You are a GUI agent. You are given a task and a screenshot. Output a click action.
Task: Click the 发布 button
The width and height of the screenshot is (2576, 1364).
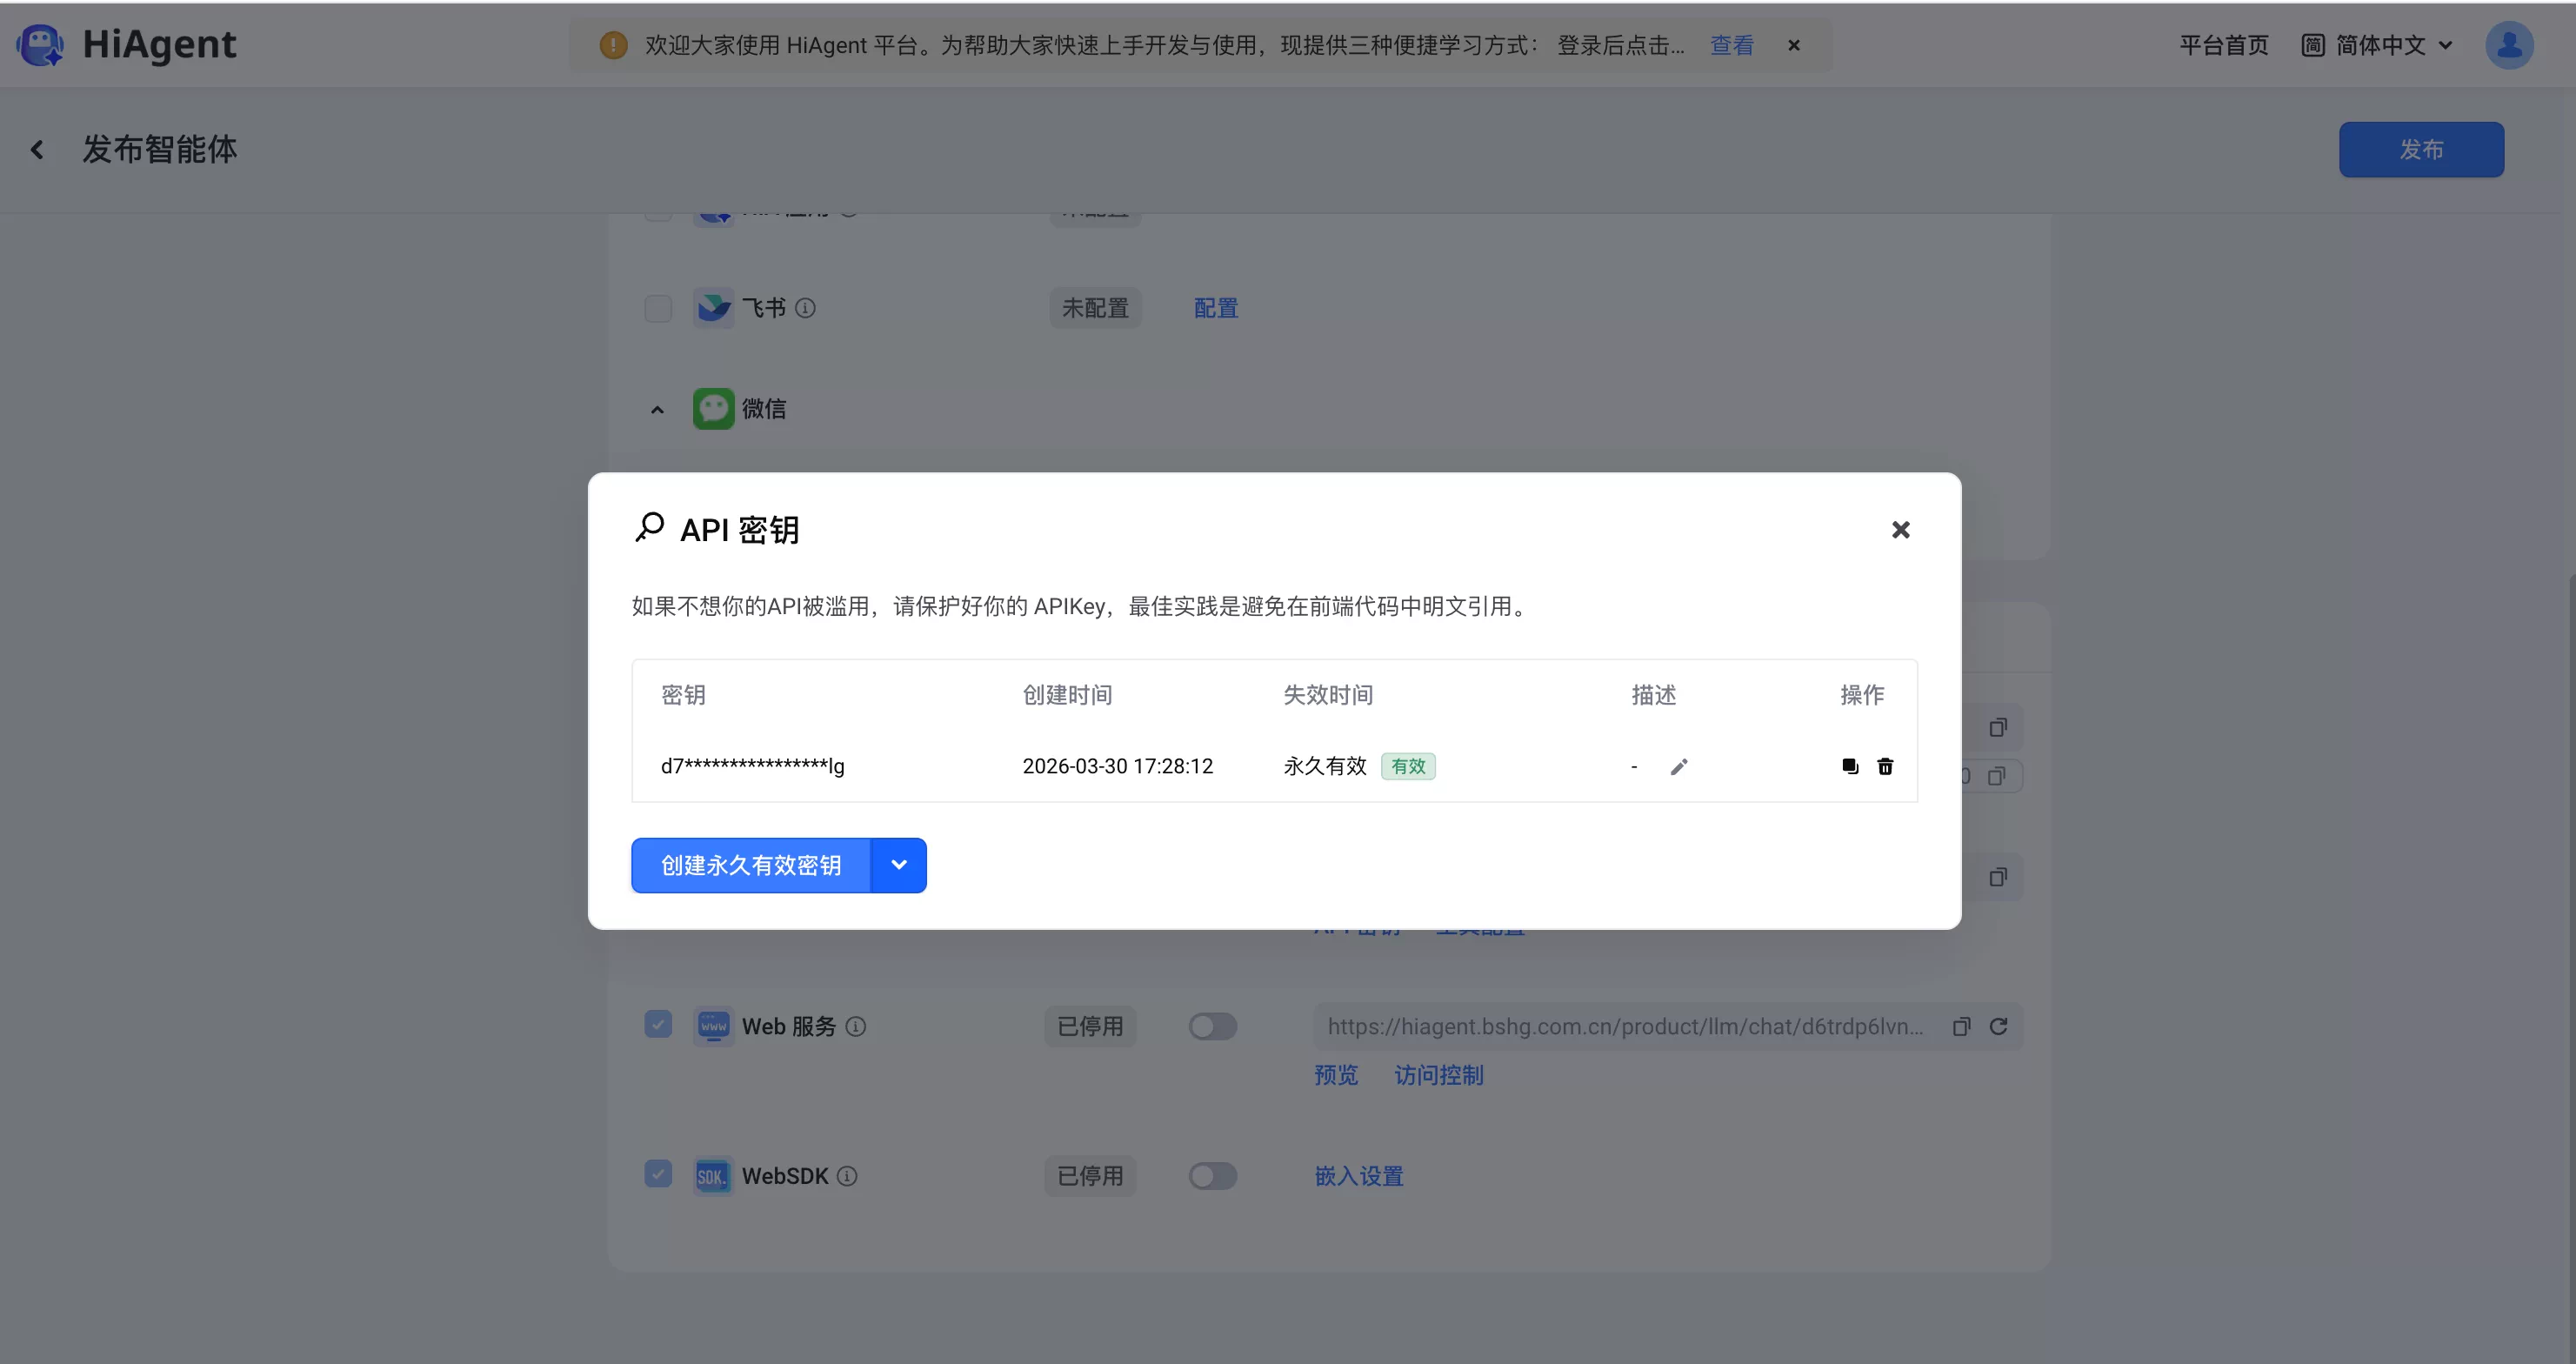point(2421,150)
